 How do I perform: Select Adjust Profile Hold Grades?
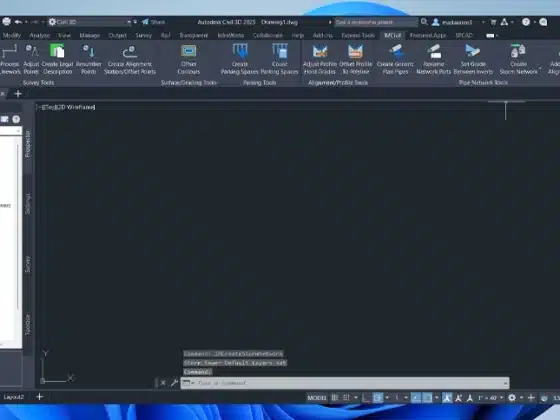tap(320, 59)
